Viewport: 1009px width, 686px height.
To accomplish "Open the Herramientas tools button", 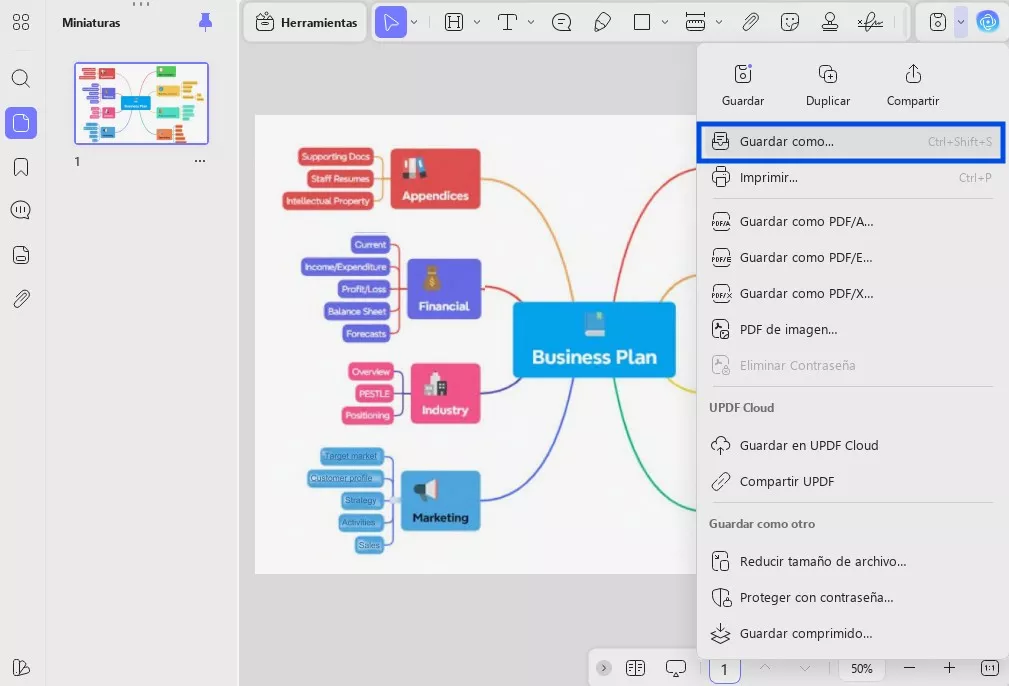I will point(306,23).
